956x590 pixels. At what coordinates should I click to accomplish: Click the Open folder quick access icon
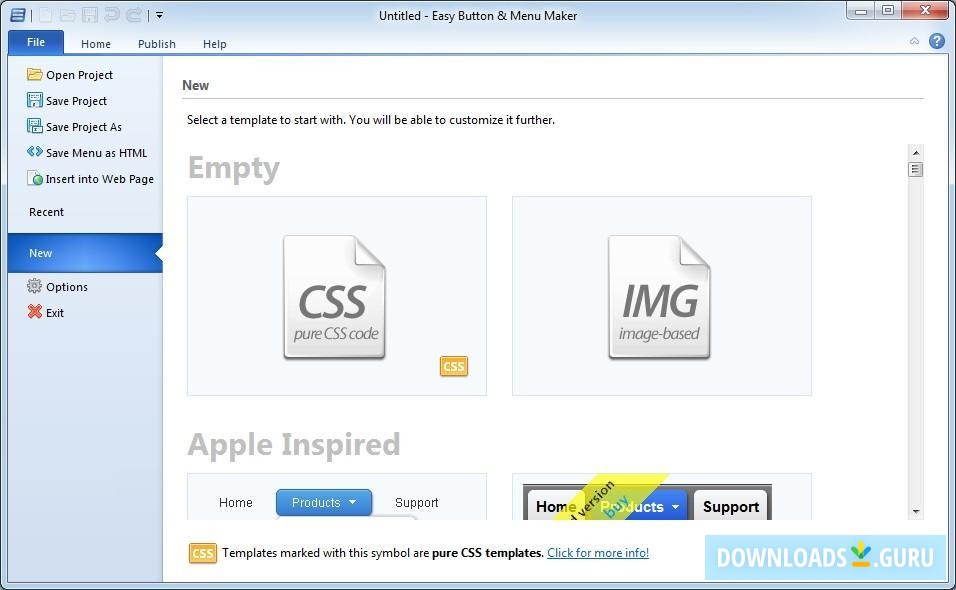click(68, 15)
